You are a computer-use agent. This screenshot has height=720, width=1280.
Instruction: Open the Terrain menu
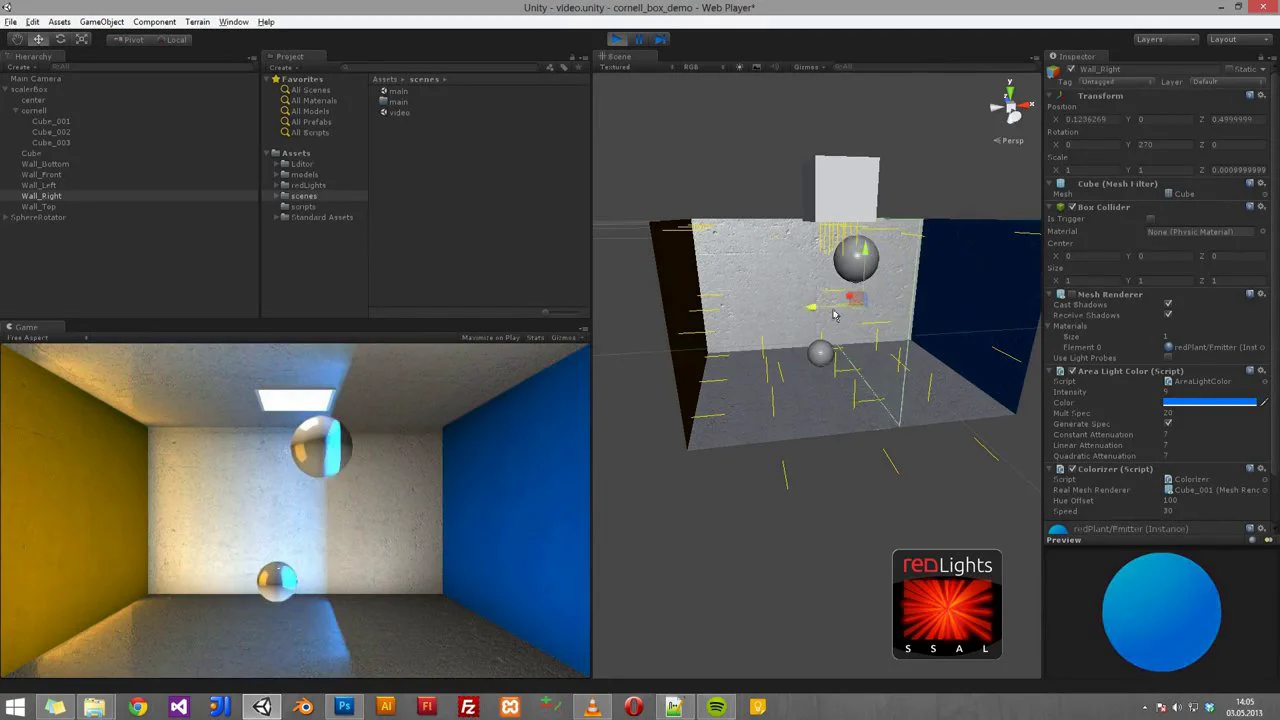[x=197, y=22]
